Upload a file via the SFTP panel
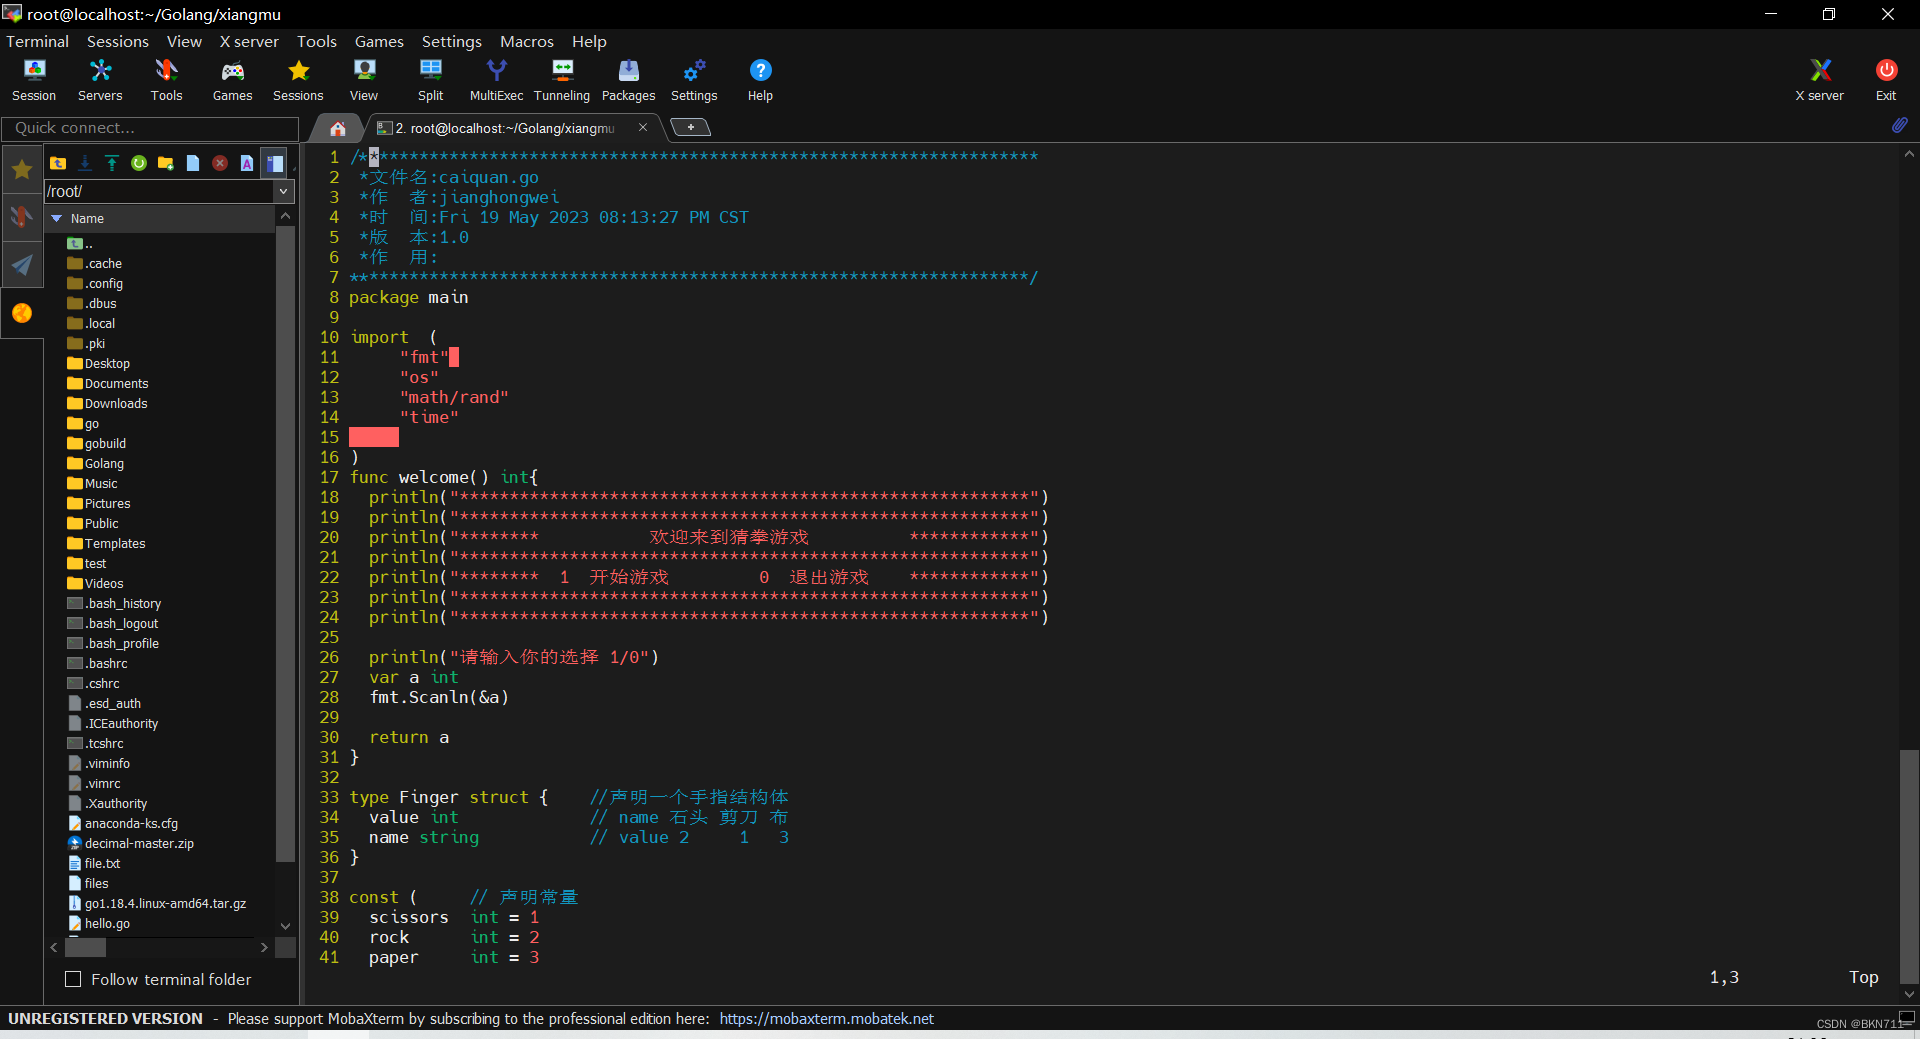The width and height of the screenshot is (1920, 1039). point(111,163)
